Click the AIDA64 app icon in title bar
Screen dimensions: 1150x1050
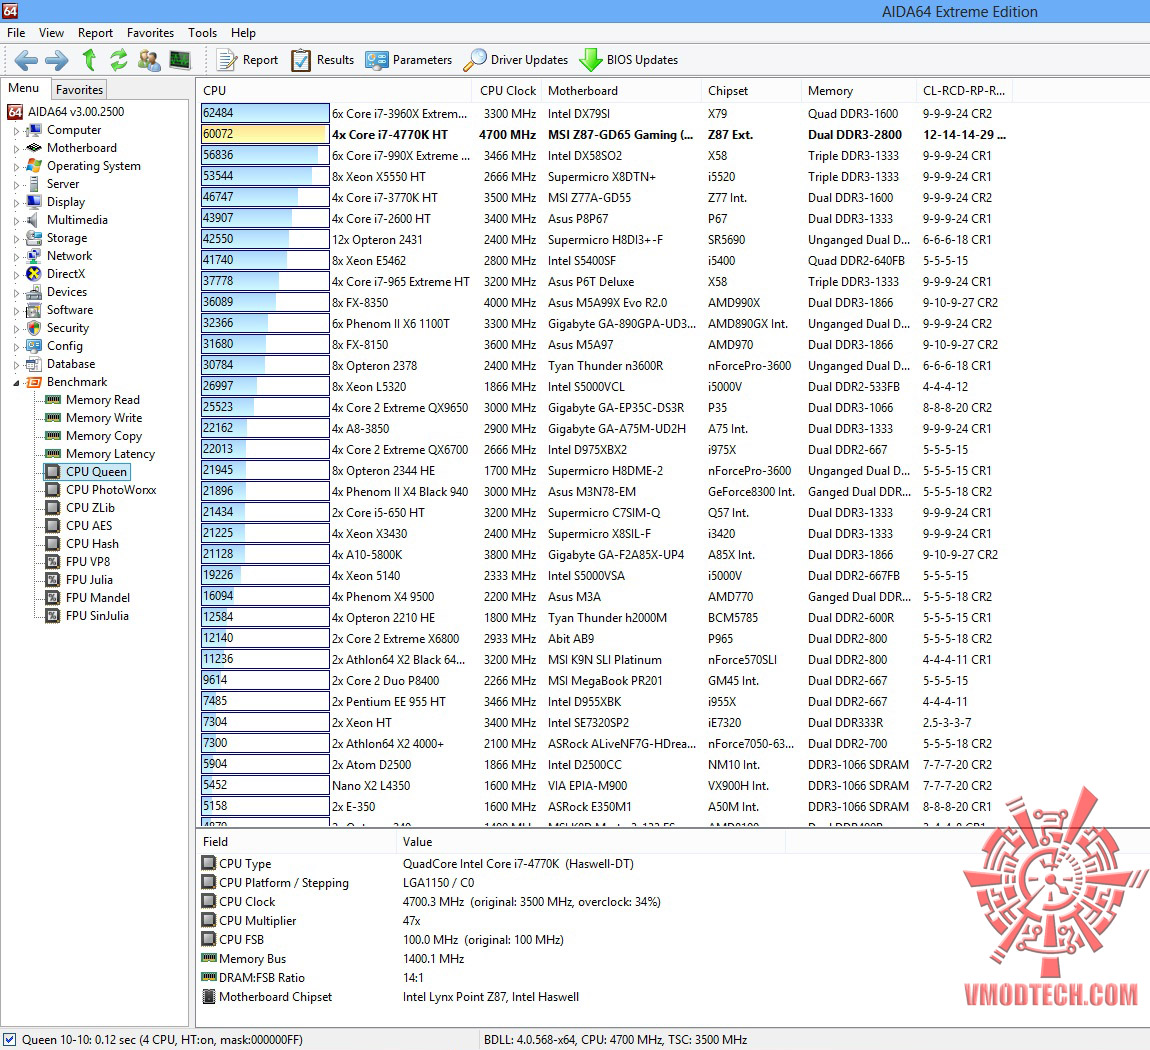10,10
